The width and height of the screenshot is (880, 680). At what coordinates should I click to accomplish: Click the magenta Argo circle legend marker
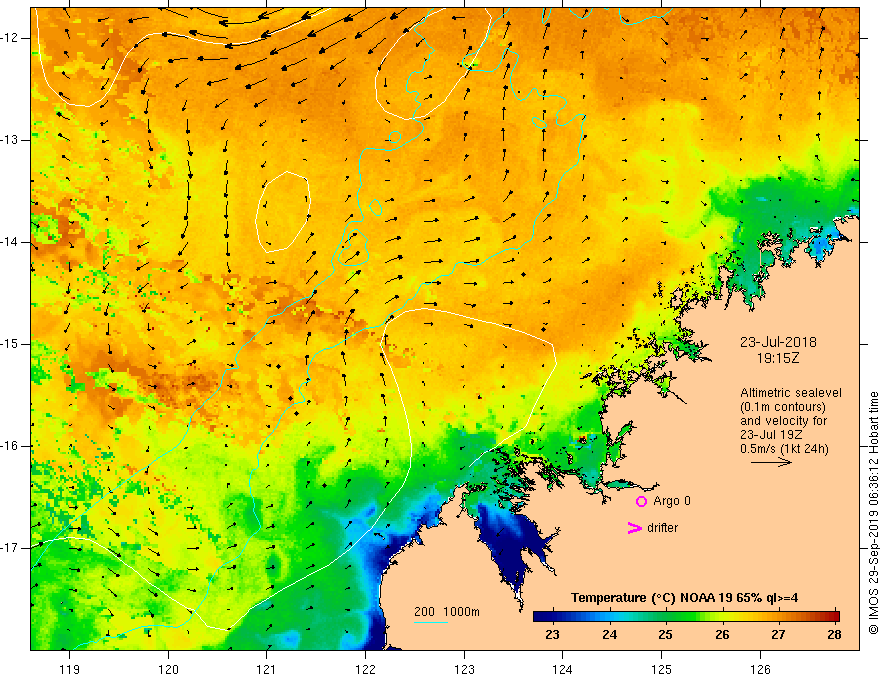pos(641,501)
